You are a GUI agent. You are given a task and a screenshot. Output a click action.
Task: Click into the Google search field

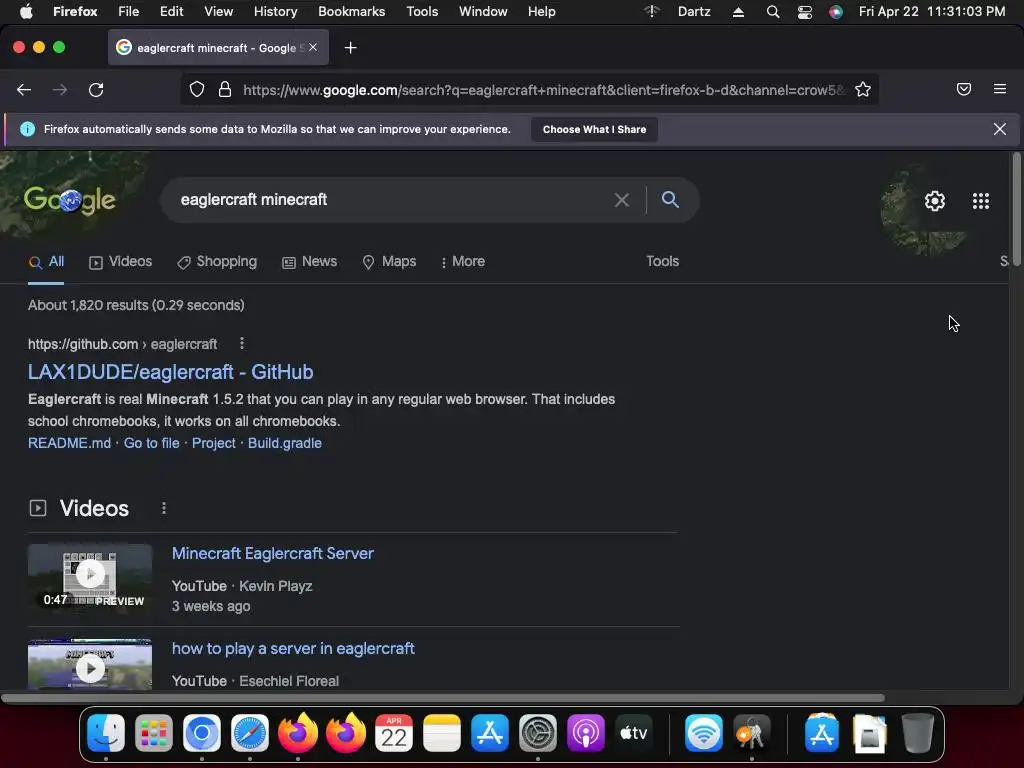(392, 200)
